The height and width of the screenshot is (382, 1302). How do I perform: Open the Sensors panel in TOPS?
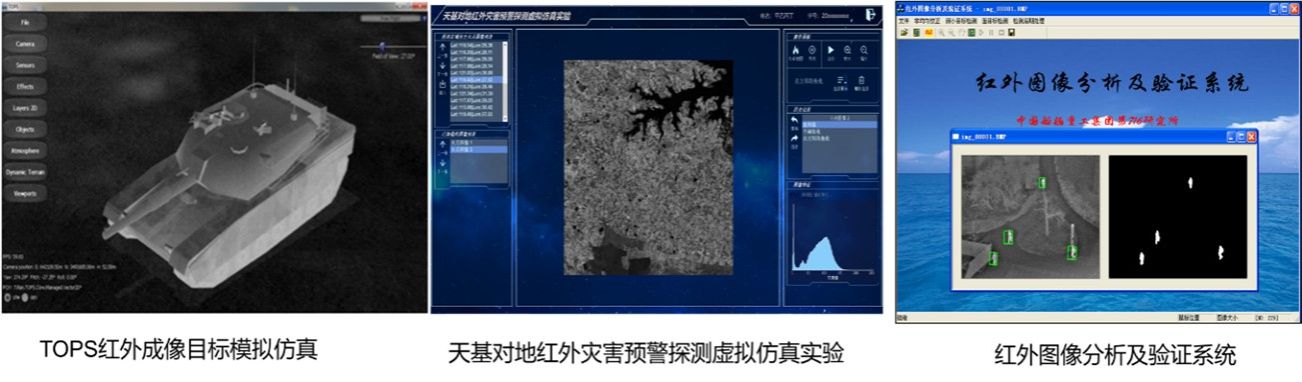(24, 65)
